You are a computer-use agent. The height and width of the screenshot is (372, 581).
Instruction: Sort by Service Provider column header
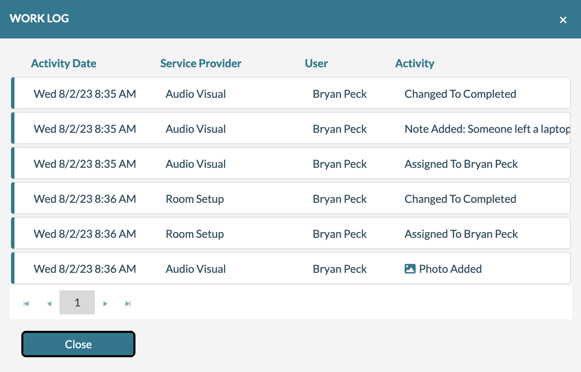point(201,63)
